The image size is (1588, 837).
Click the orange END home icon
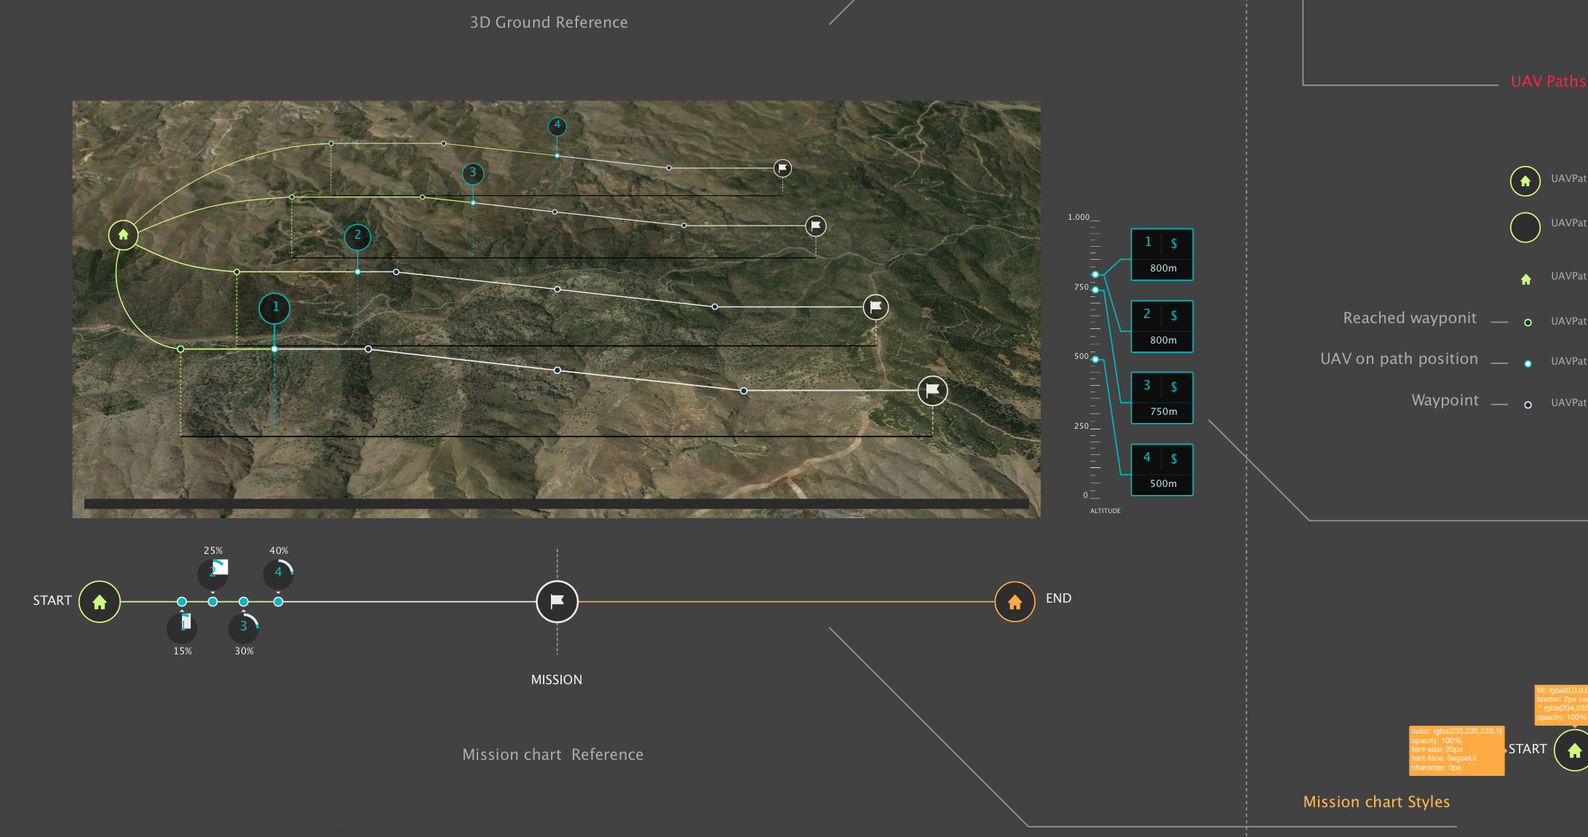[x=1014, y=602]
